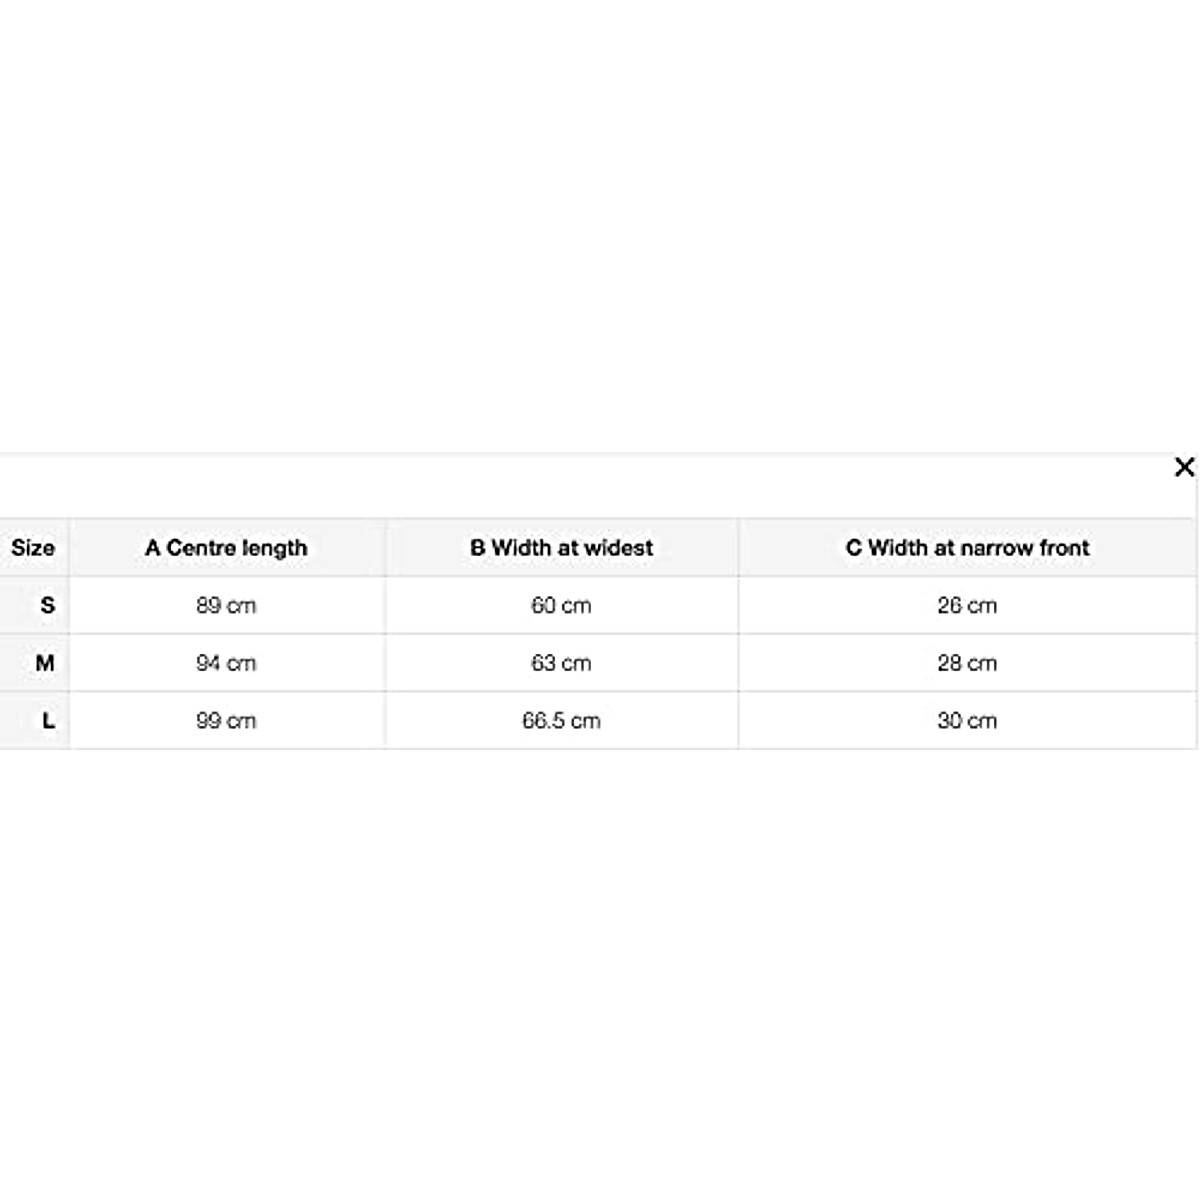Select the size L row label
Image resolution: width=1200 pixels, height=1200 pixels.
click(x=48, y=721)
